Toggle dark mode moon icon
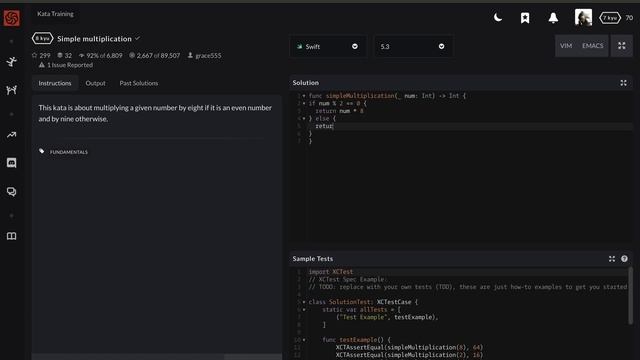 tap(498, 18)
